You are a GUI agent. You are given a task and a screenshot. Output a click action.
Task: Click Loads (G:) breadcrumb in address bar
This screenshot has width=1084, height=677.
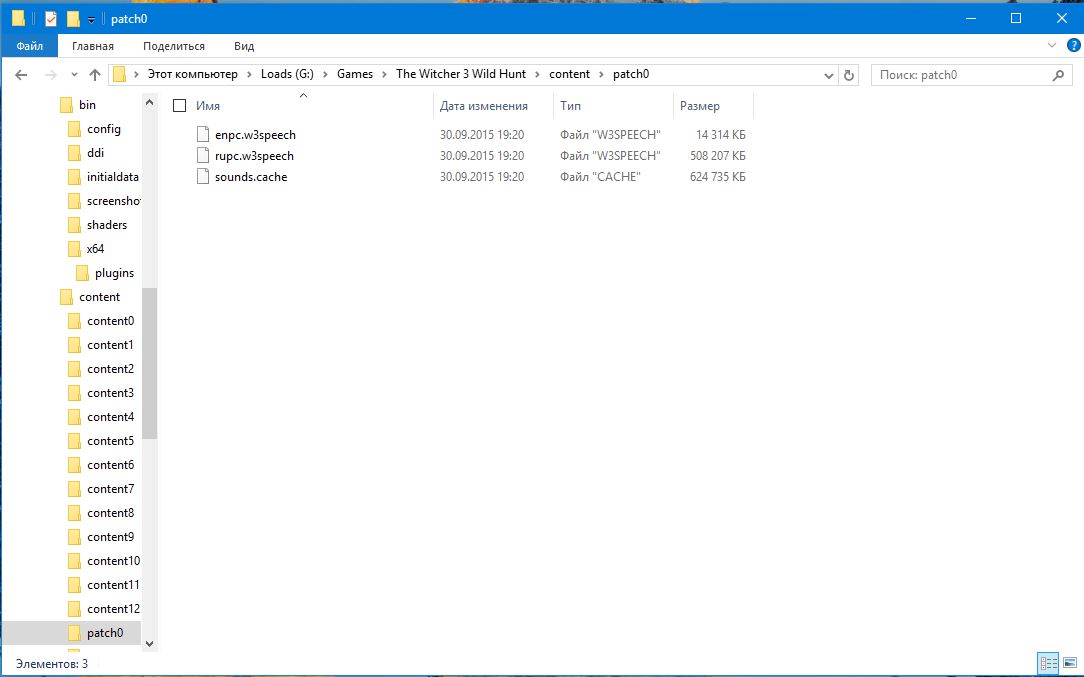pos(287,74)
